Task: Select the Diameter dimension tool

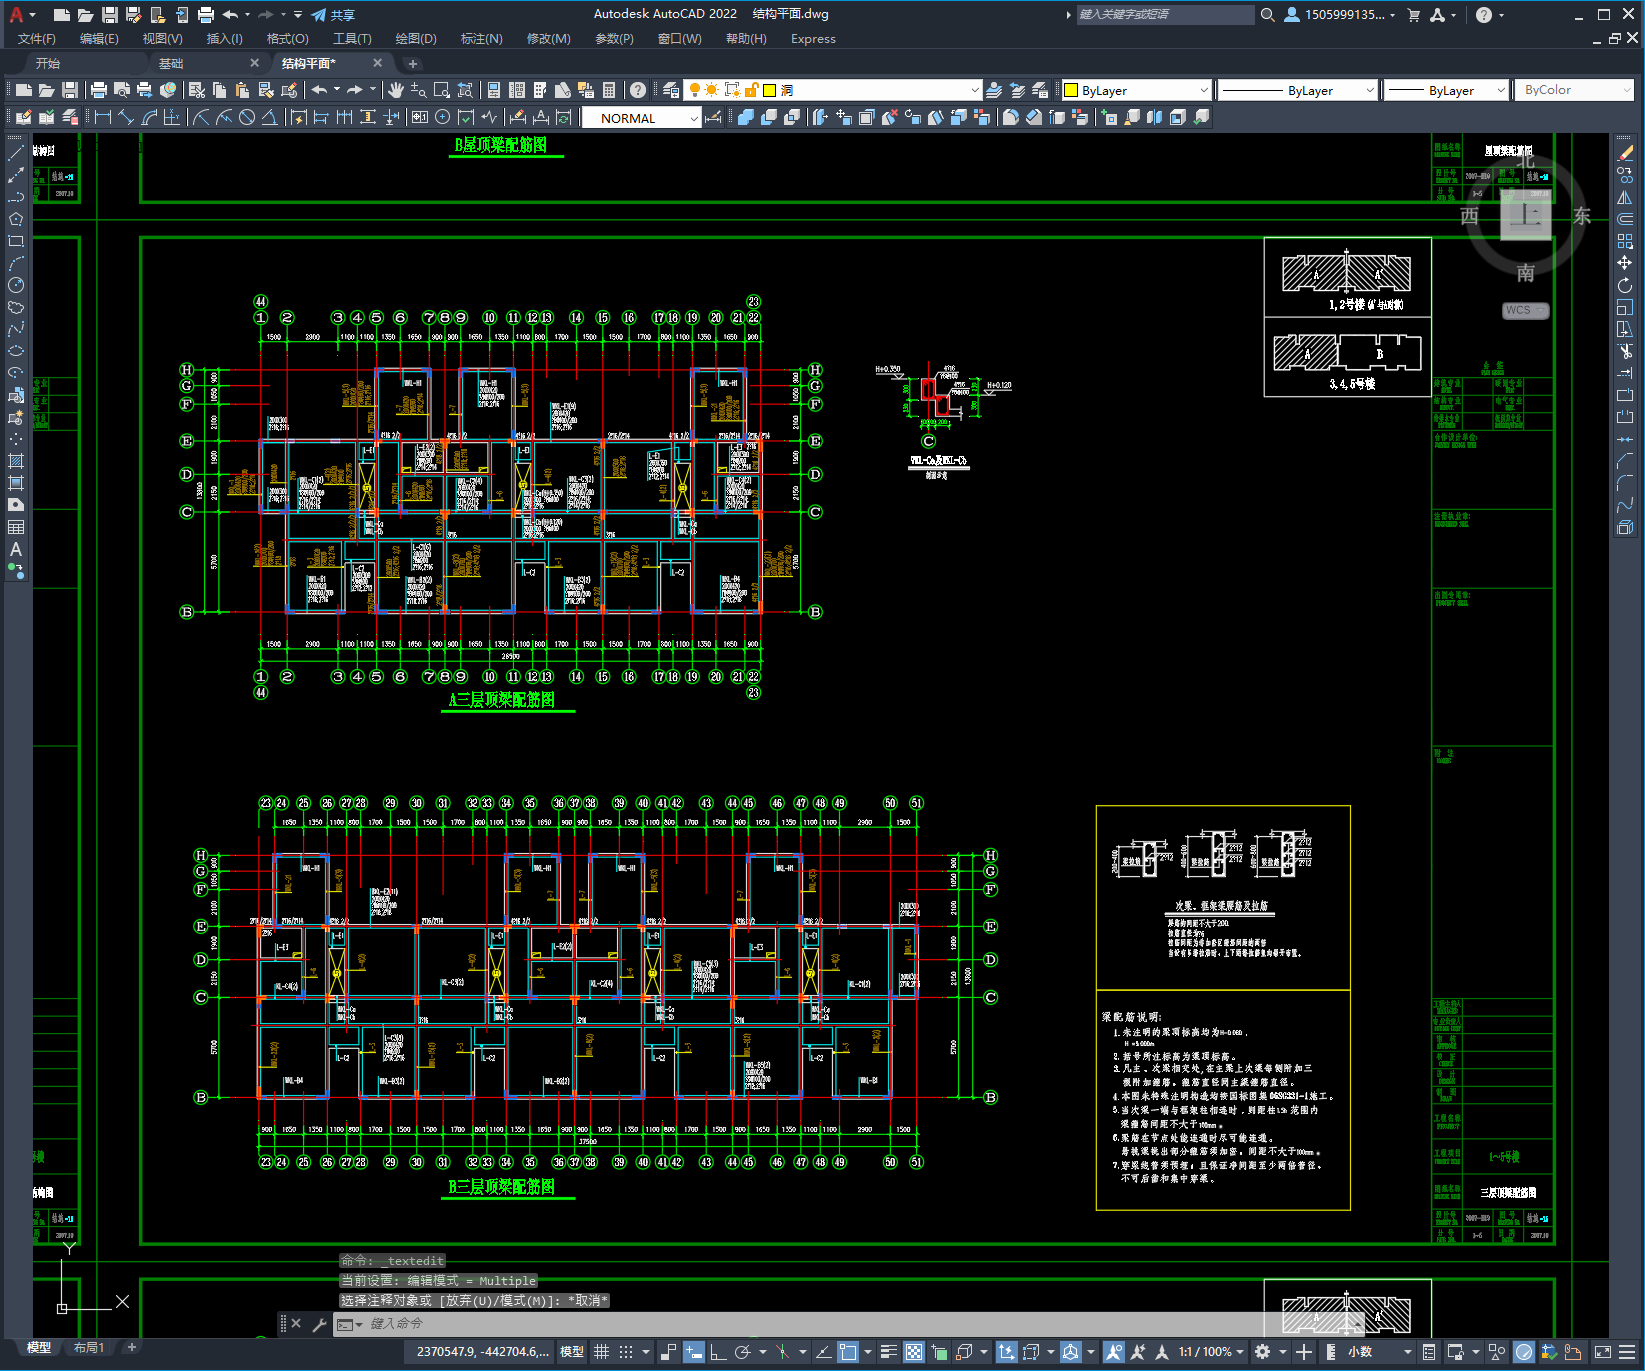Action: coord(247,118)
